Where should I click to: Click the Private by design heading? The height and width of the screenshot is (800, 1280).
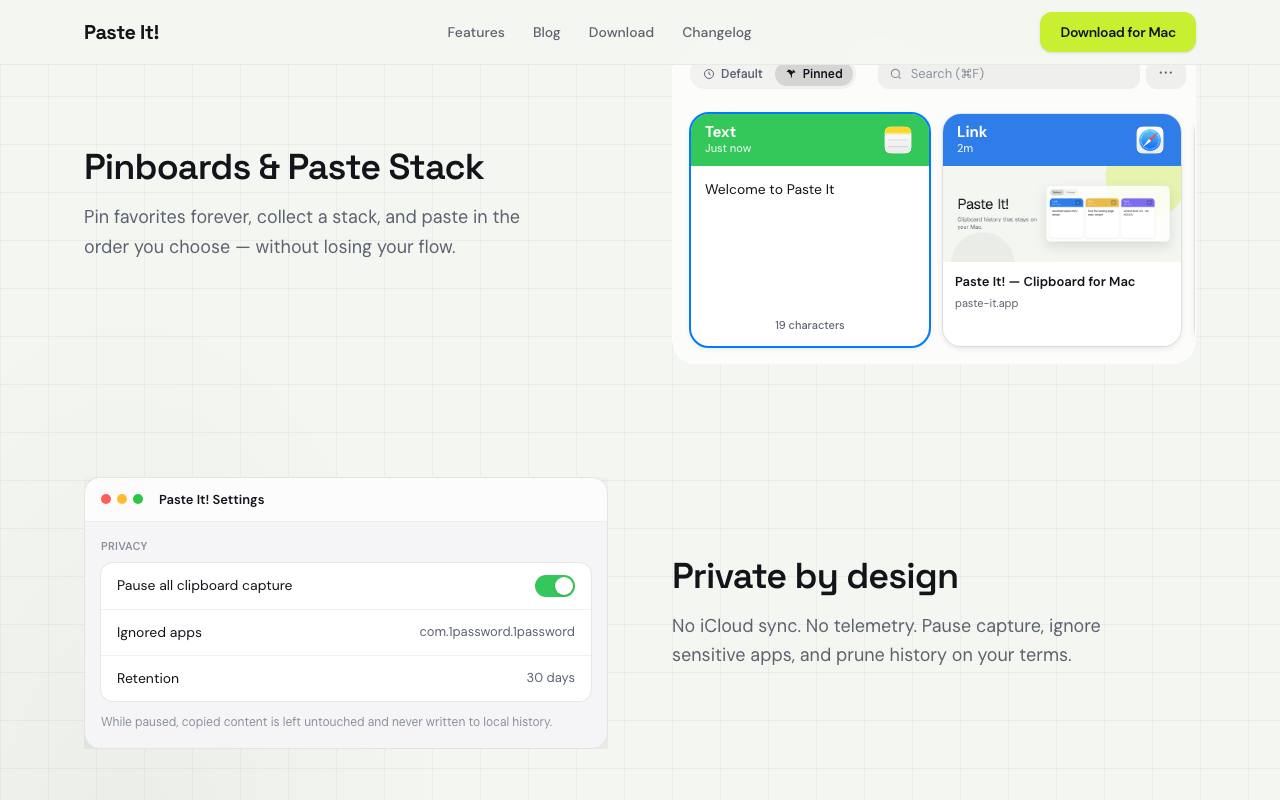[x=815, y=576]
